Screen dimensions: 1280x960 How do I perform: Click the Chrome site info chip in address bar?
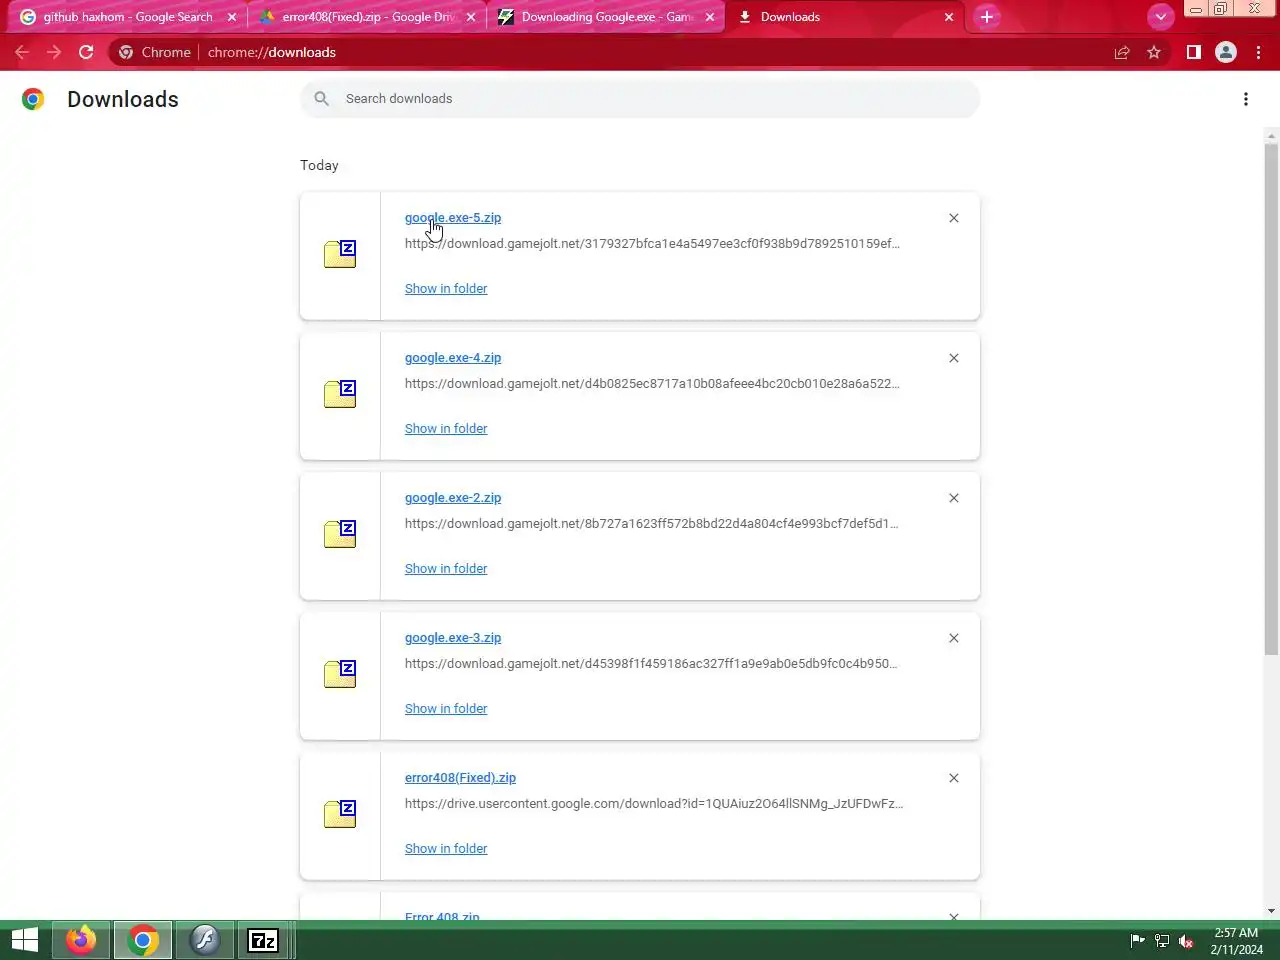click(x=155, y=52)
